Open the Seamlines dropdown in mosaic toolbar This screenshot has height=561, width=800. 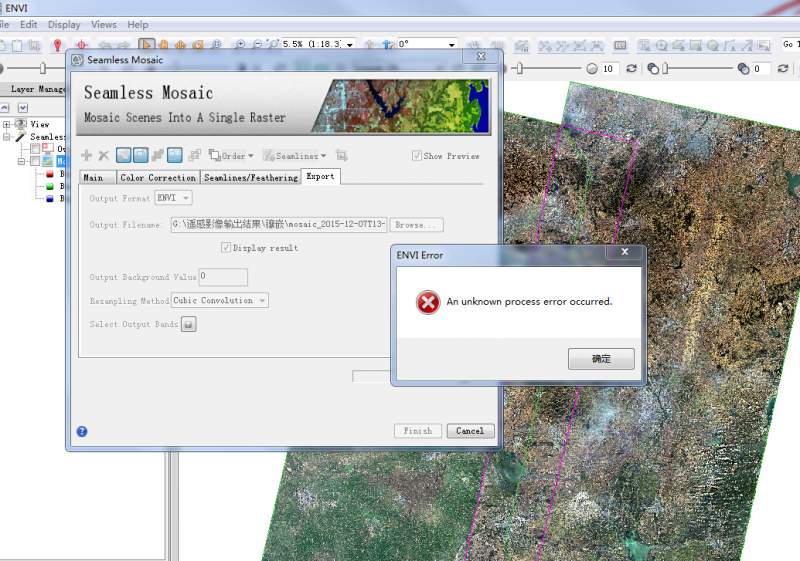[x=294, y=156]
